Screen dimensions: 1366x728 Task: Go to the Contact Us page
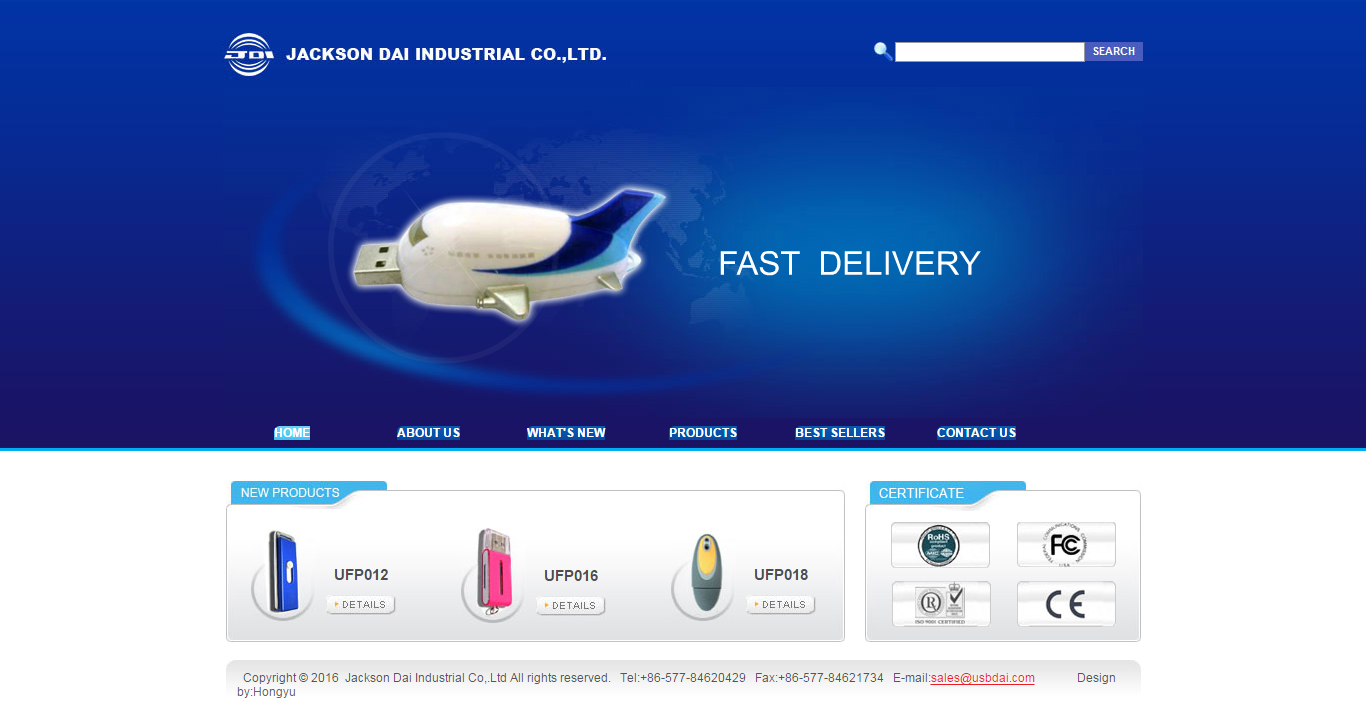point(976,433)
